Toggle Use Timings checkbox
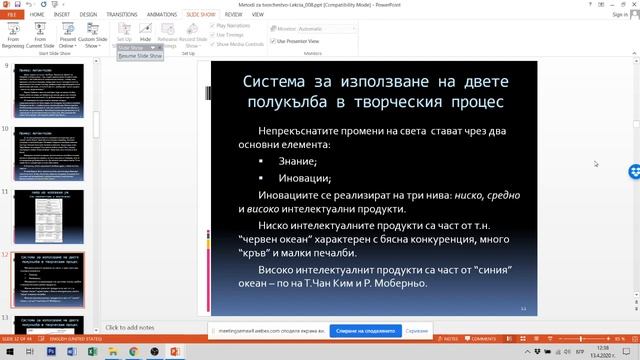 tap(213, 35)
